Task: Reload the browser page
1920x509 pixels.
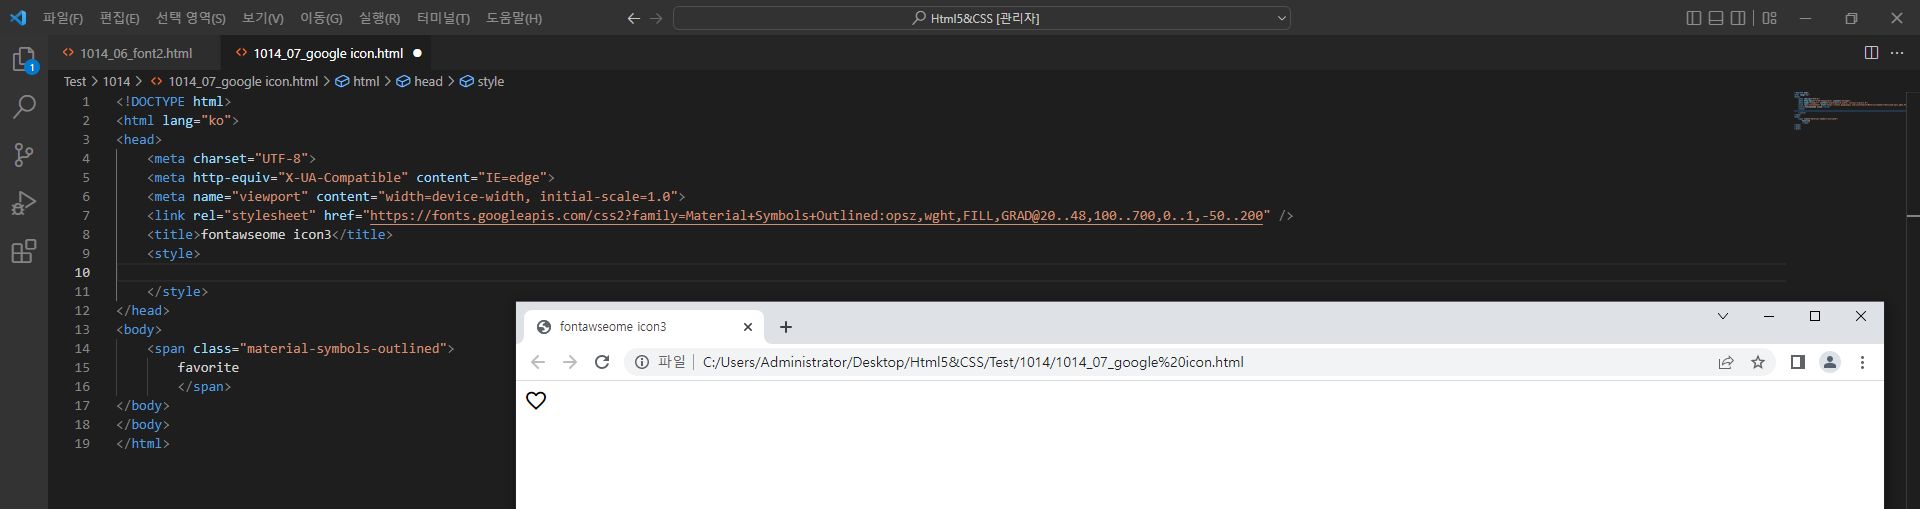Action: [x=602, y=362]
